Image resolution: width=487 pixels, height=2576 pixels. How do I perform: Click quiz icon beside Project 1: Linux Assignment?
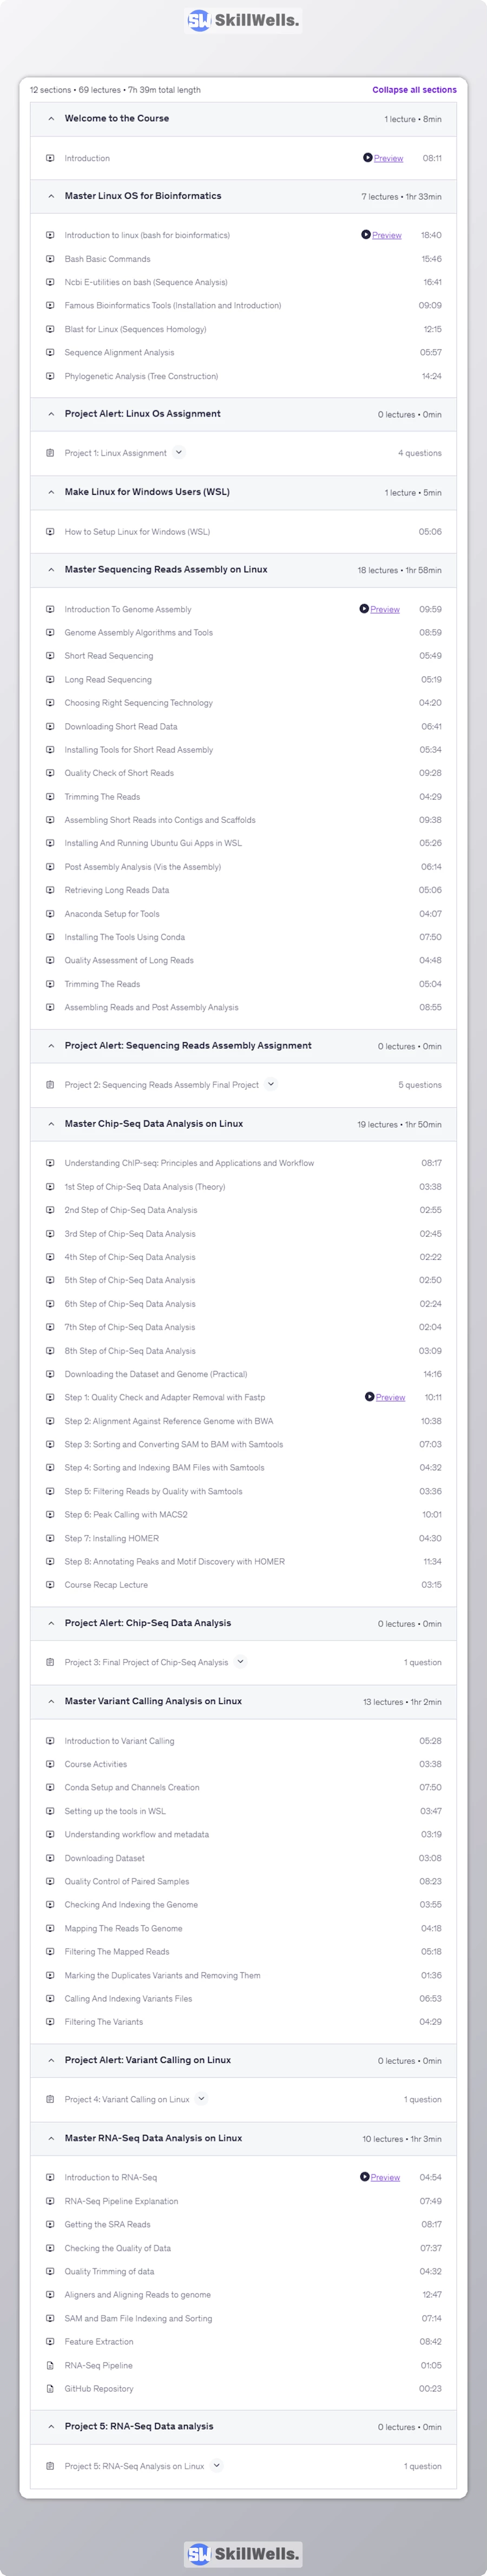pos(50,453)
